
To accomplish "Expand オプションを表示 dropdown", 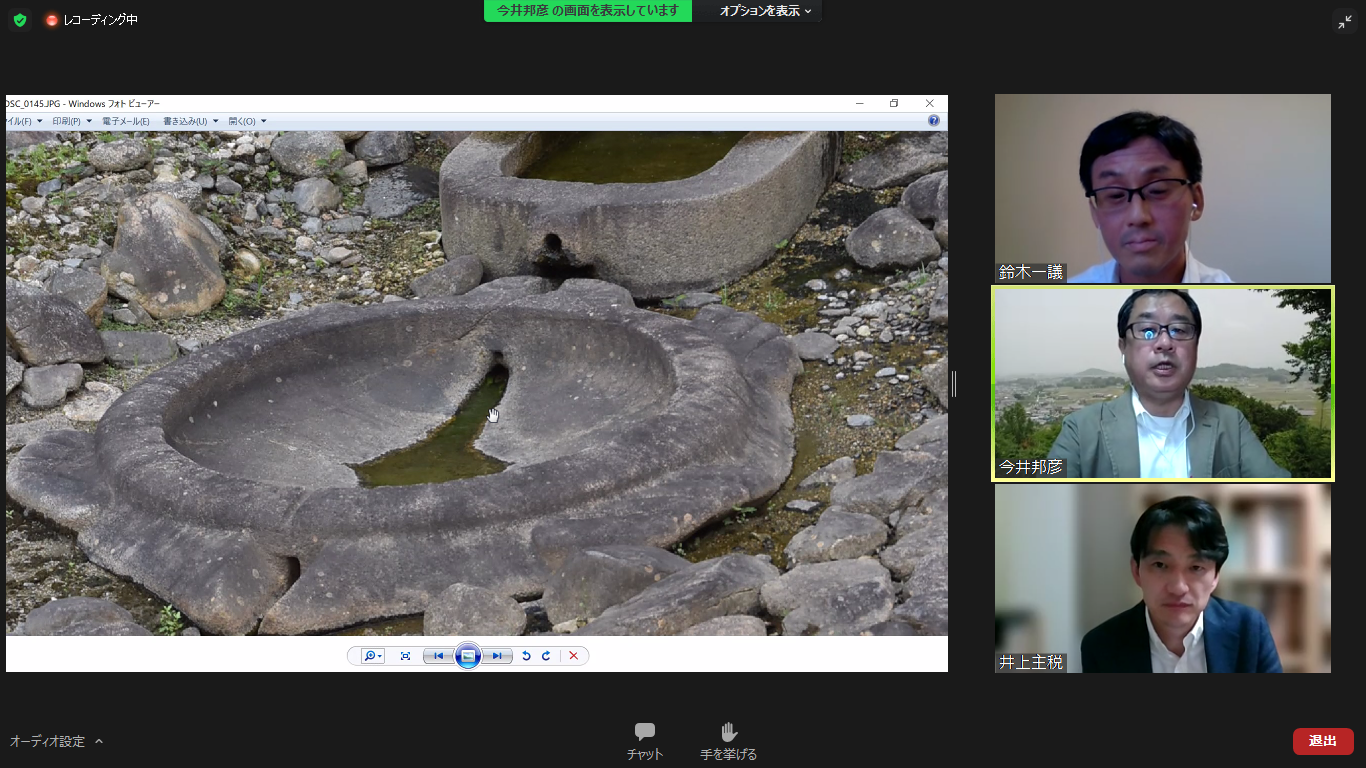I will (x=765, y=11).
